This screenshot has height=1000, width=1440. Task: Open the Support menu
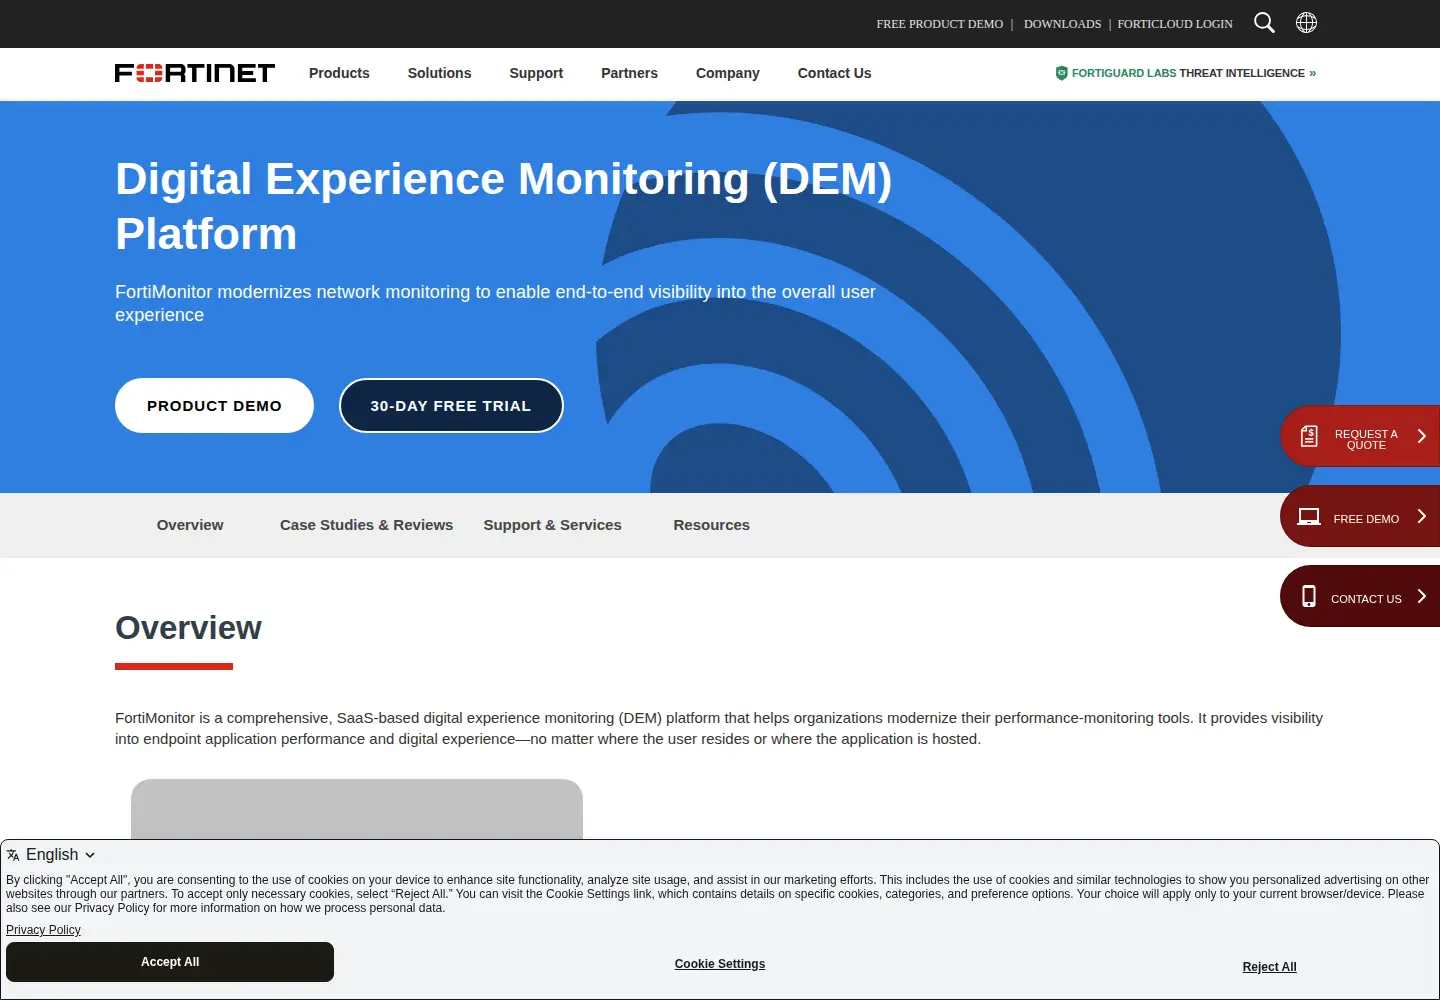click(536, 73)
